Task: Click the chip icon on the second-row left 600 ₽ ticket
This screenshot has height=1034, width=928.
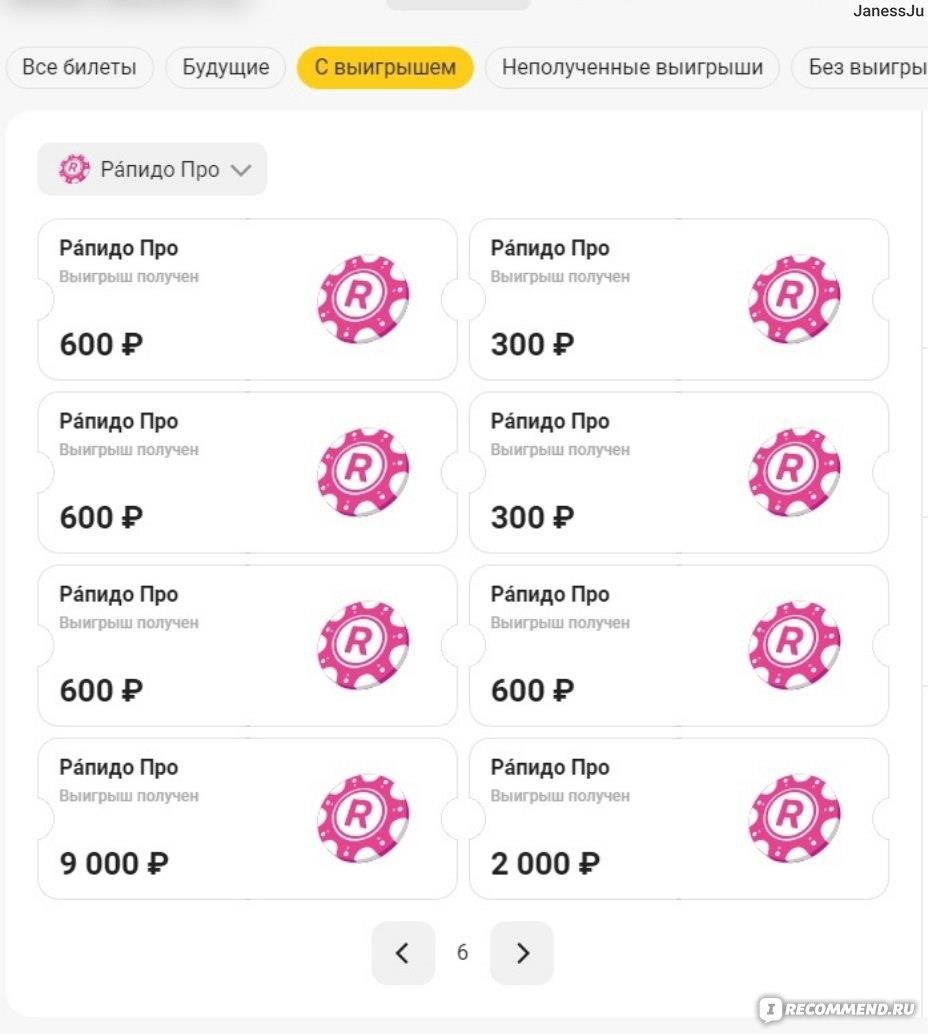Action: 363,471
